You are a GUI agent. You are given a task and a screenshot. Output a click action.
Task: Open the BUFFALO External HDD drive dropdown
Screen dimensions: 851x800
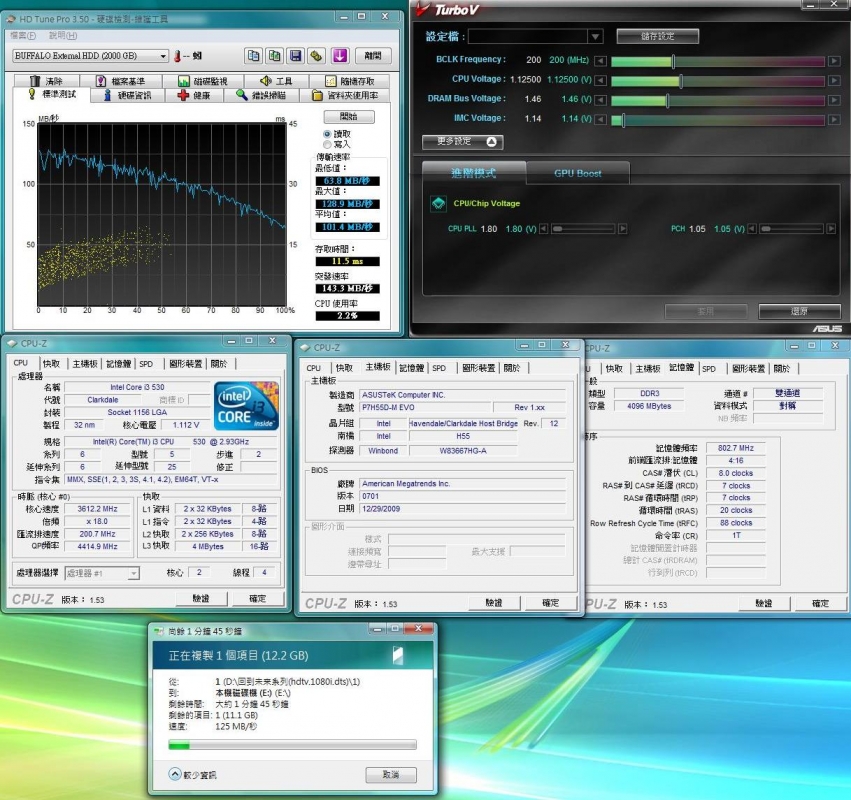[x=162, y=56]
